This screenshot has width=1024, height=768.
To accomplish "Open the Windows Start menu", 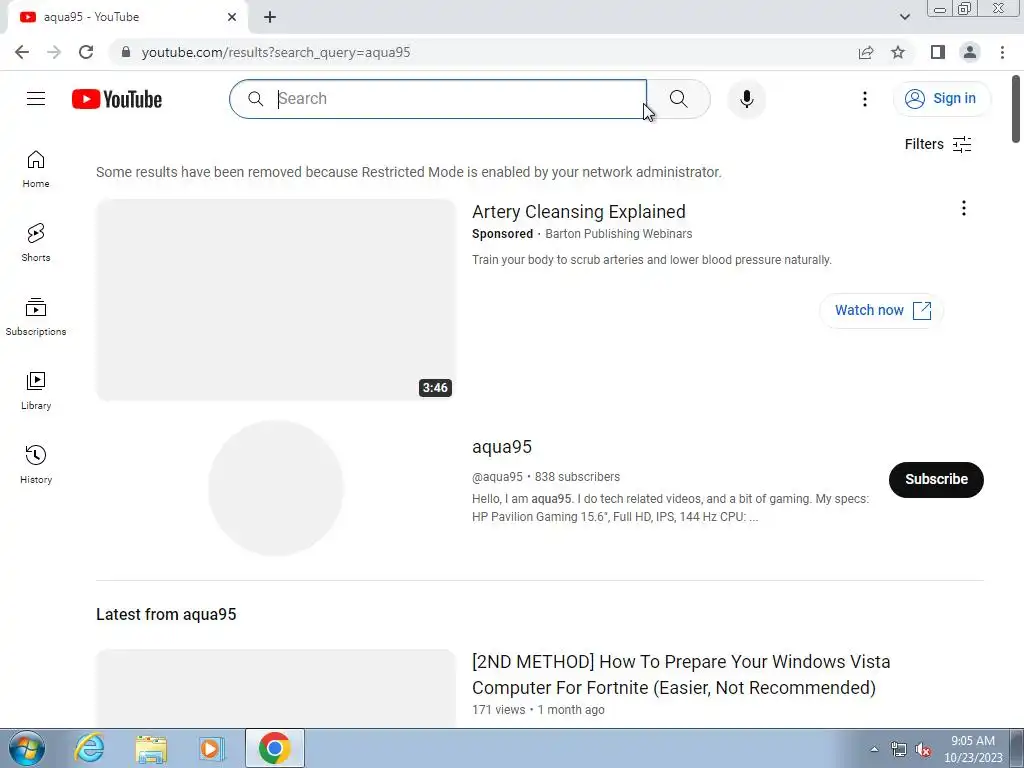I will click(x=26, y=748).
